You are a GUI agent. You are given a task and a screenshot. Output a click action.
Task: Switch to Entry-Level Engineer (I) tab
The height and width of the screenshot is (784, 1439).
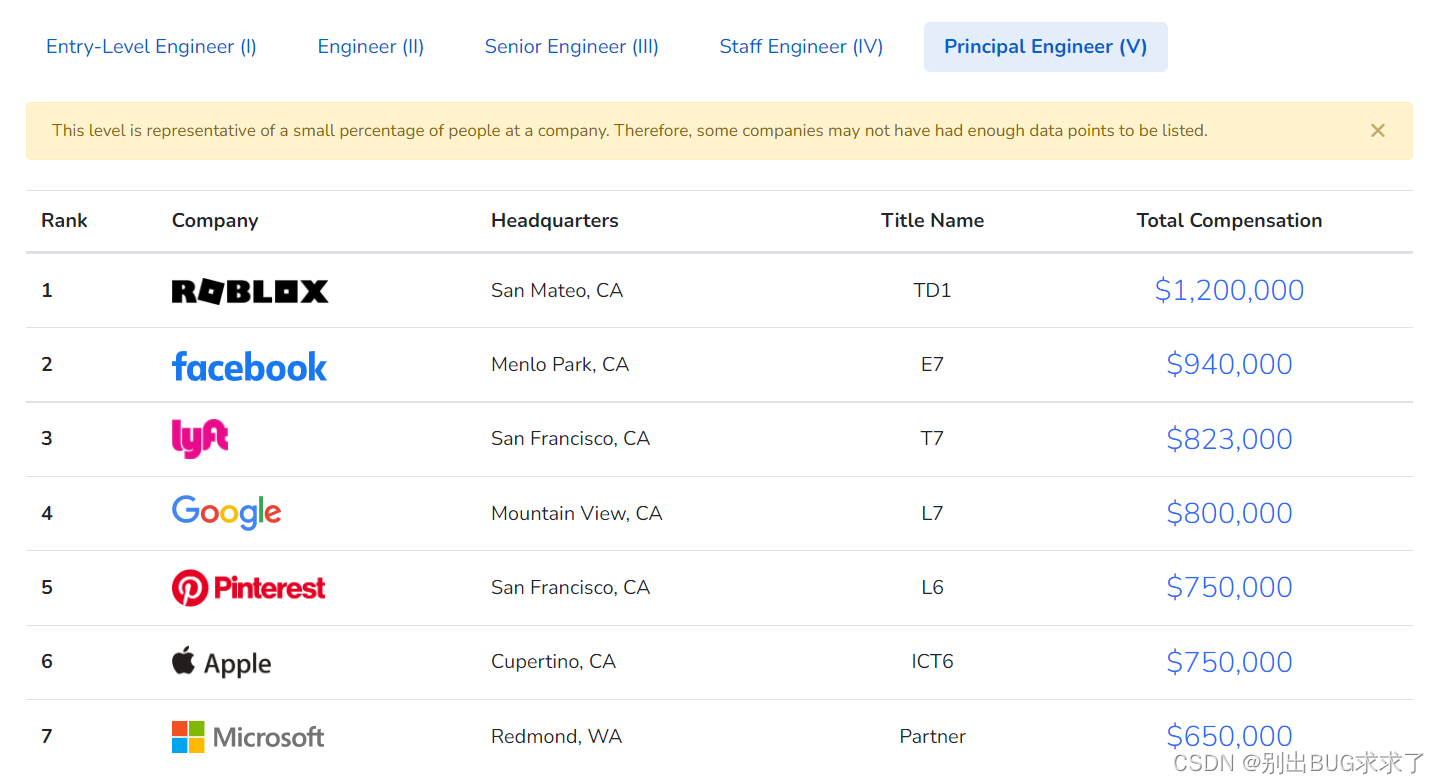point(152,47)
